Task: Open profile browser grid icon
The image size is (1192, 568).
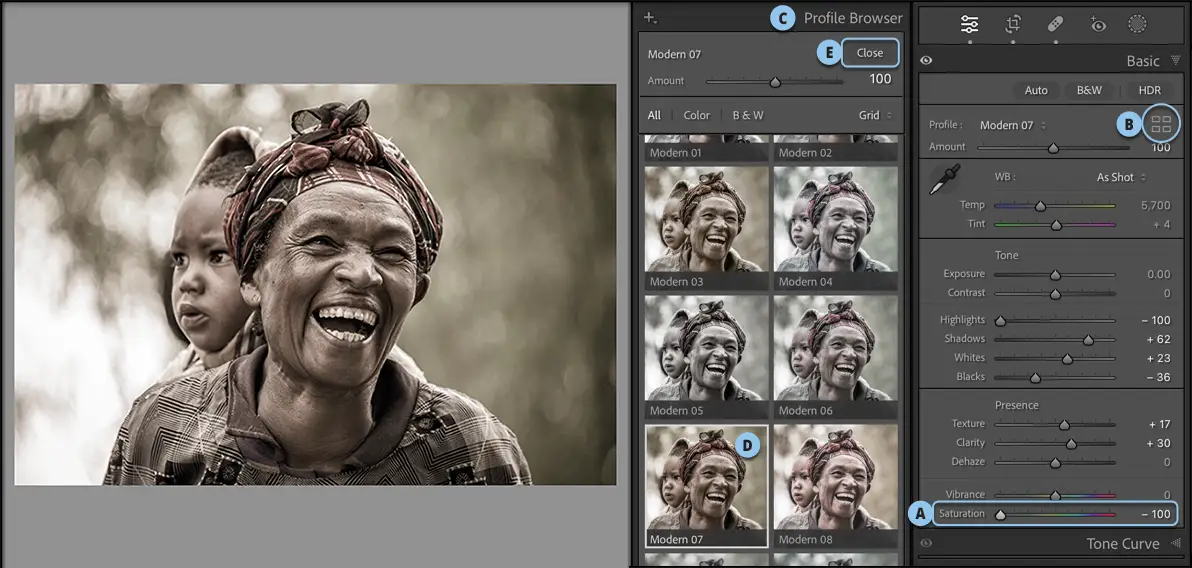Action: pos(1161,125)
